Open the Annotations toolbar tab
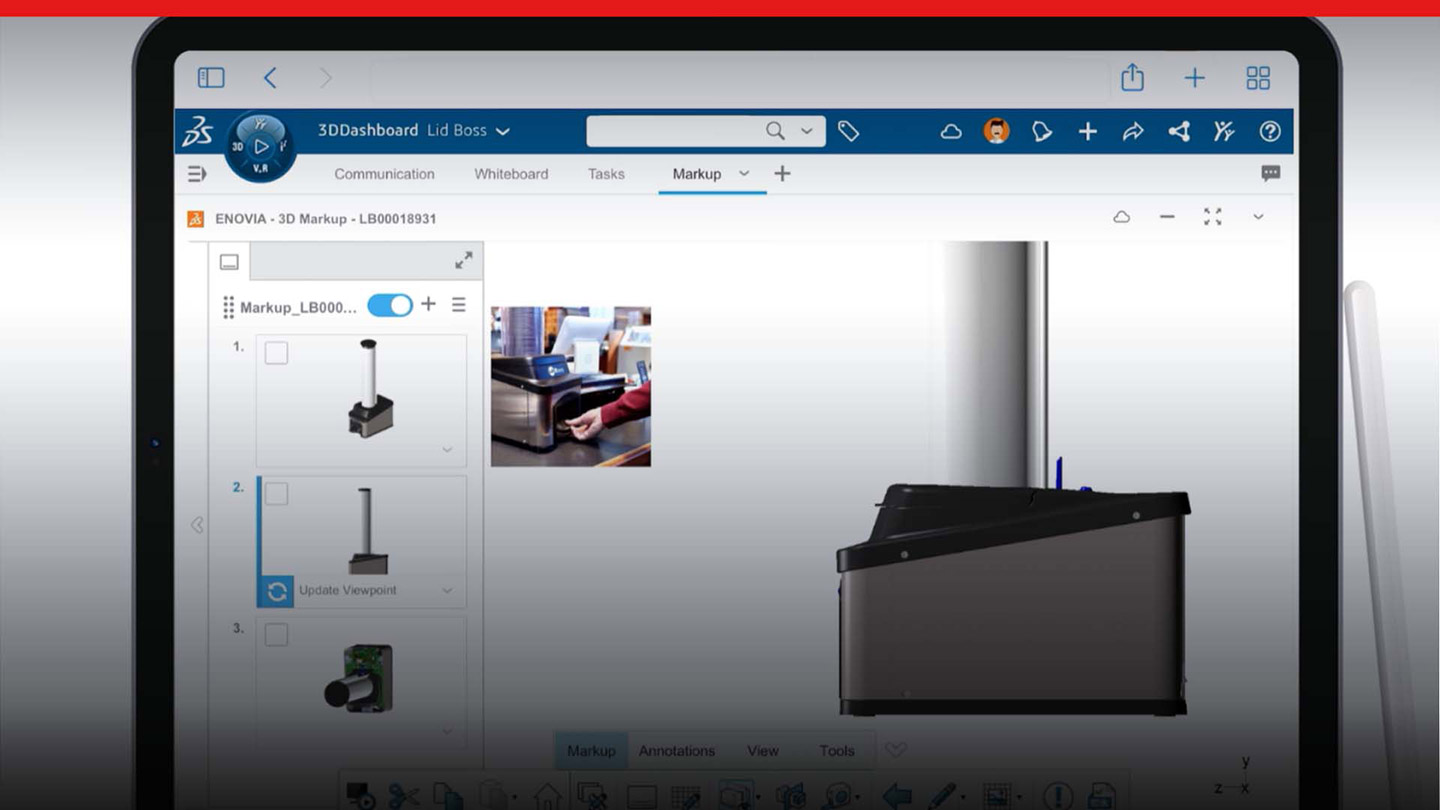This screenshot has height=810, width=1440. point(677,751)
